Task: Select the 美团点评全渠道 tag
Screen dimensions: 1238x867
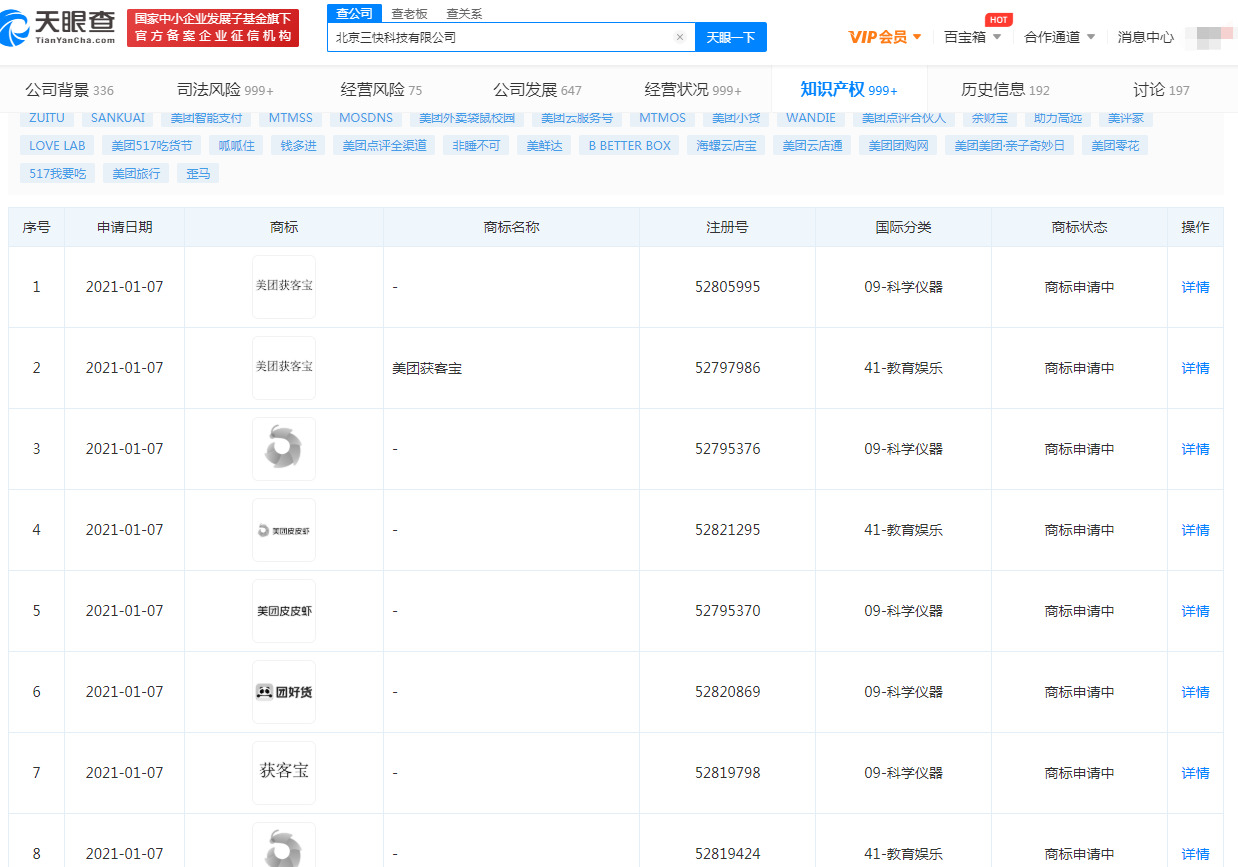Action: point(385,145)
